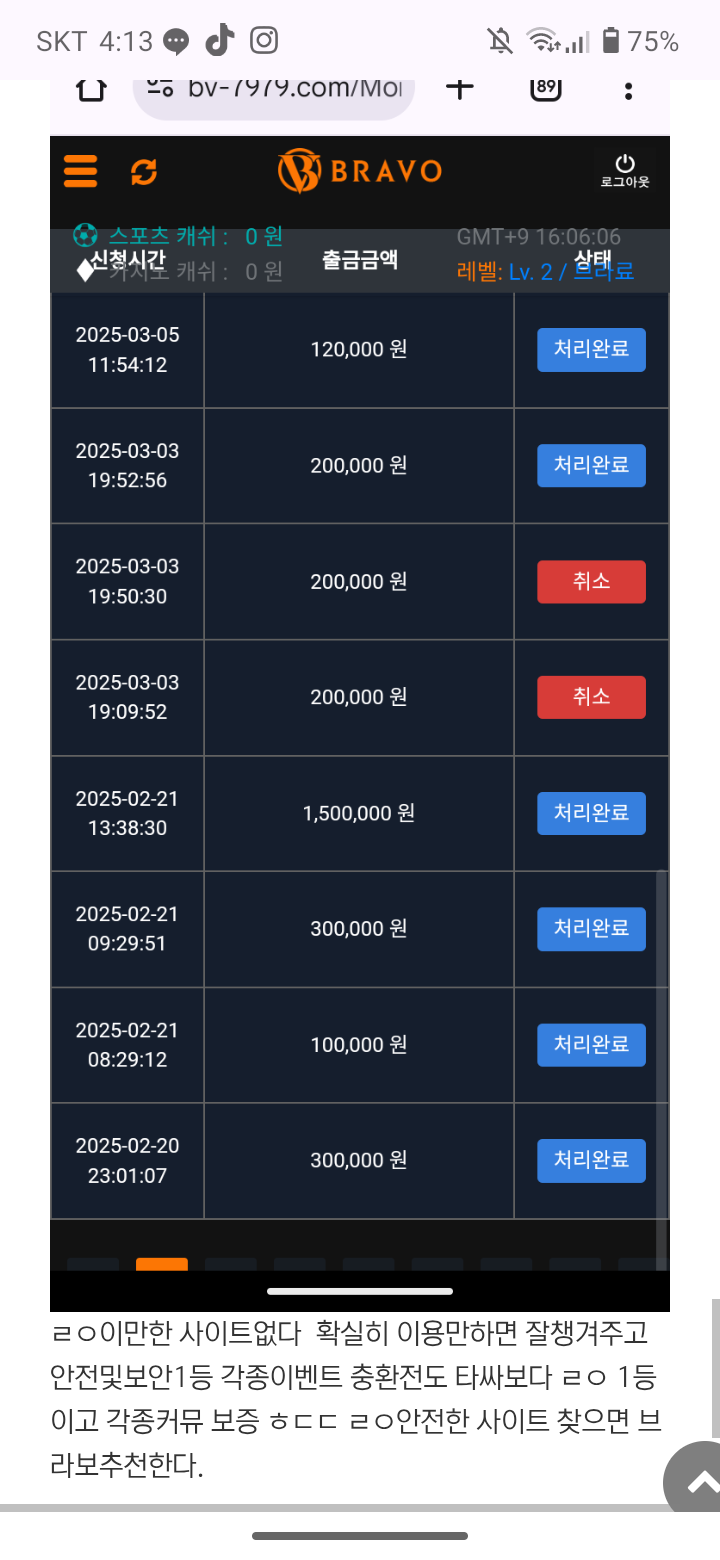Tap 취소 status on 2025-03-03 19:50:30 row
The width and height of the screenshot is (720, 1560).
tap(592, 582)
